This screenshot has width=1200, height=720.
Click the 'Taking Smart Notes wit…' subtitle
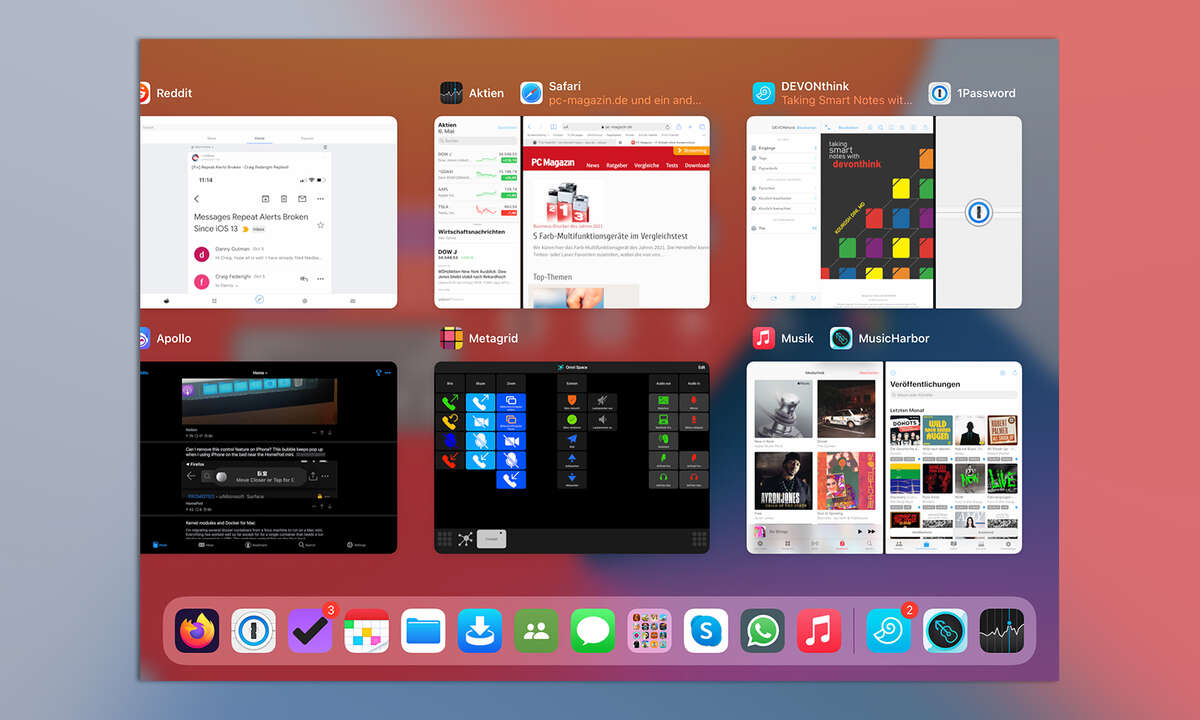click(846, 100)
